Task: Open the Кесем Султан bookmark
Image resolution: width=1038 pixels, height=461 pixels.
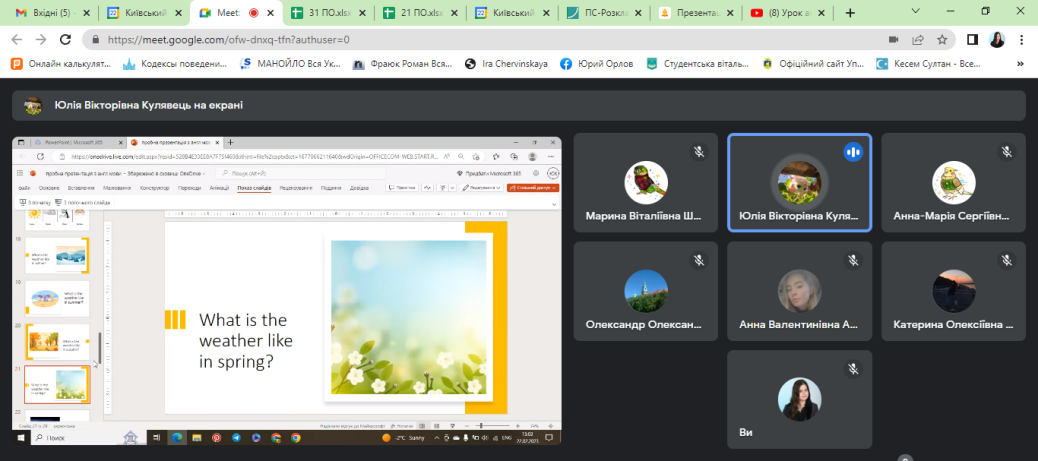Action: pyautogui.click(x=929, y=64)
